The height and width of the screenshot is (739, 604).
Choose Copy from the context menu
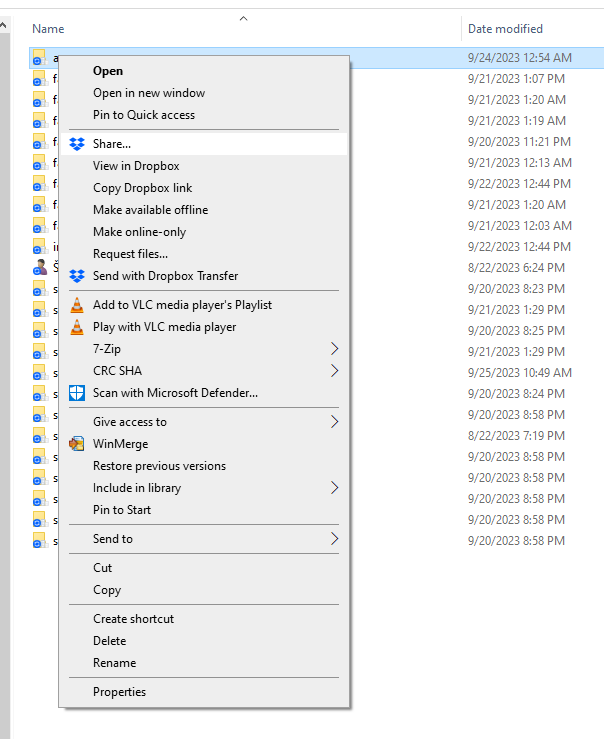(204, 590)
